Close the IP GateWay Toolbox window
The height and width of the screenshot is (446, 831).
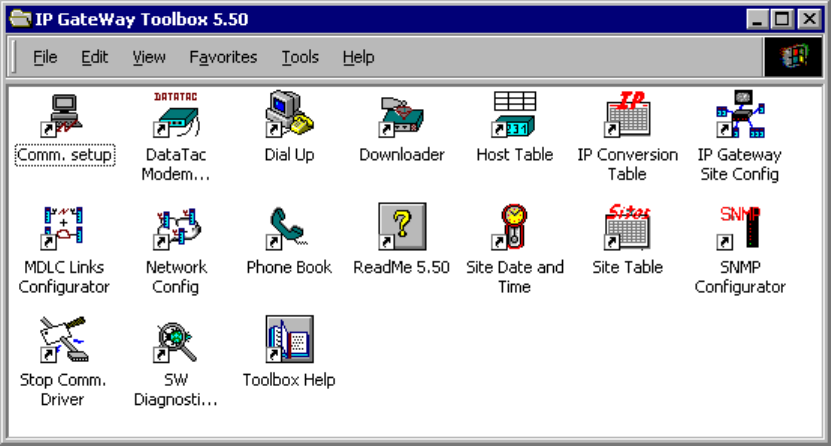[809, 20]
